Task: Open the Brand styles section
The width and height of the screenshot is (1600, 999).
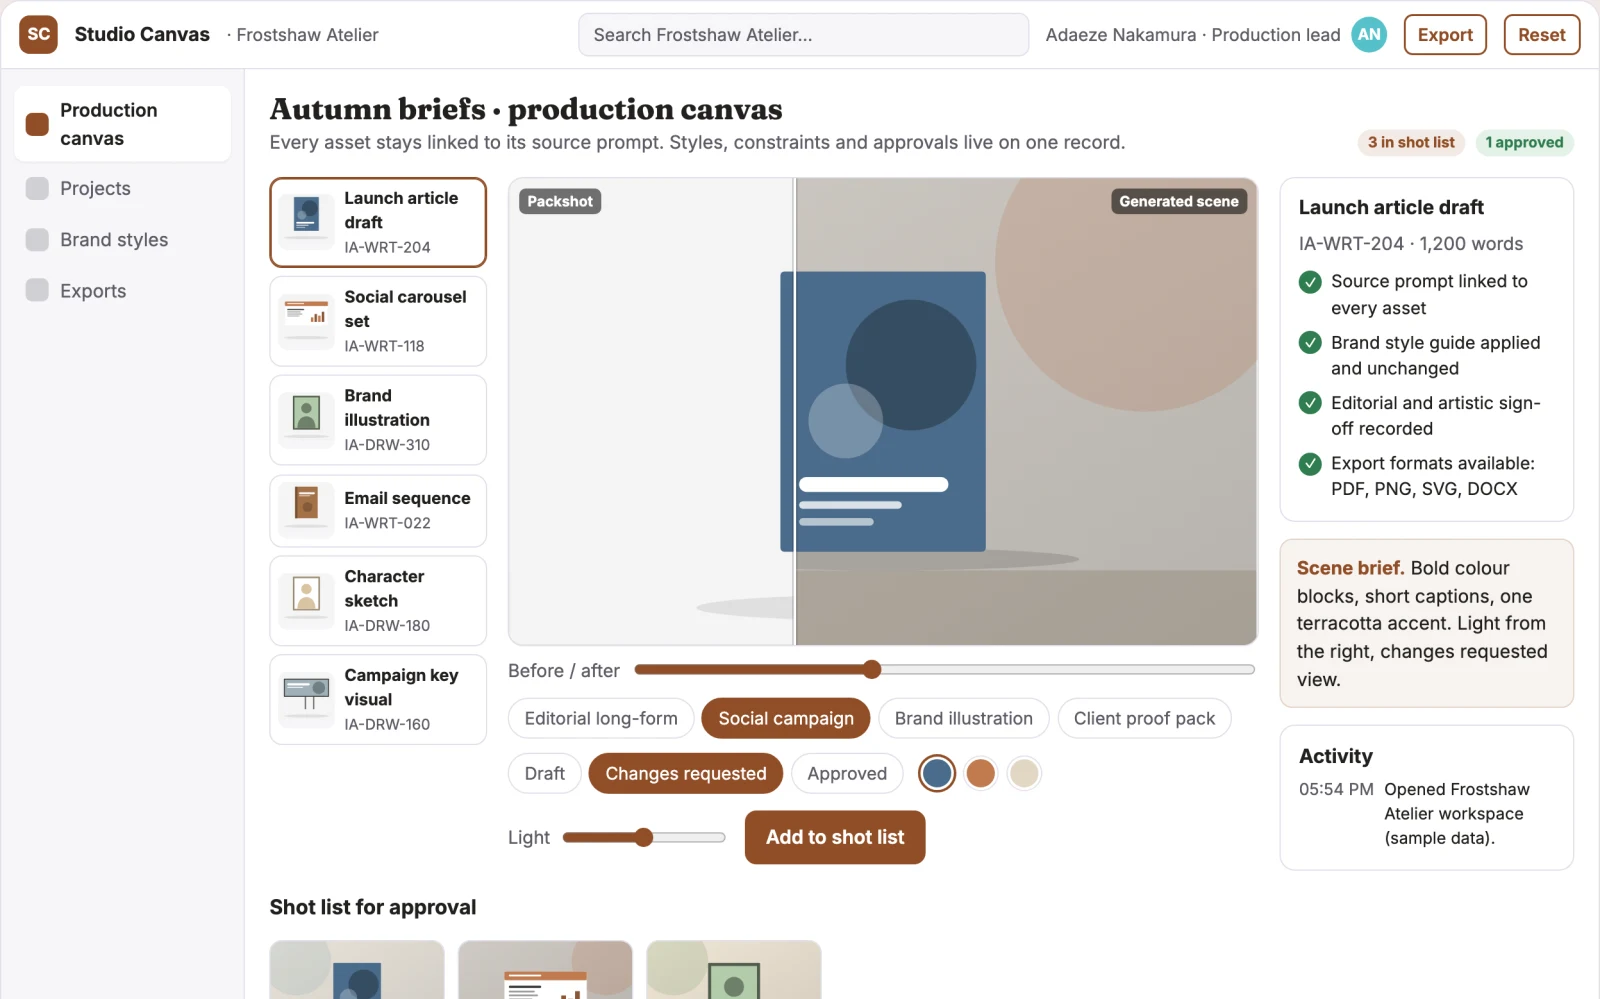Action: tap(122, 240)
